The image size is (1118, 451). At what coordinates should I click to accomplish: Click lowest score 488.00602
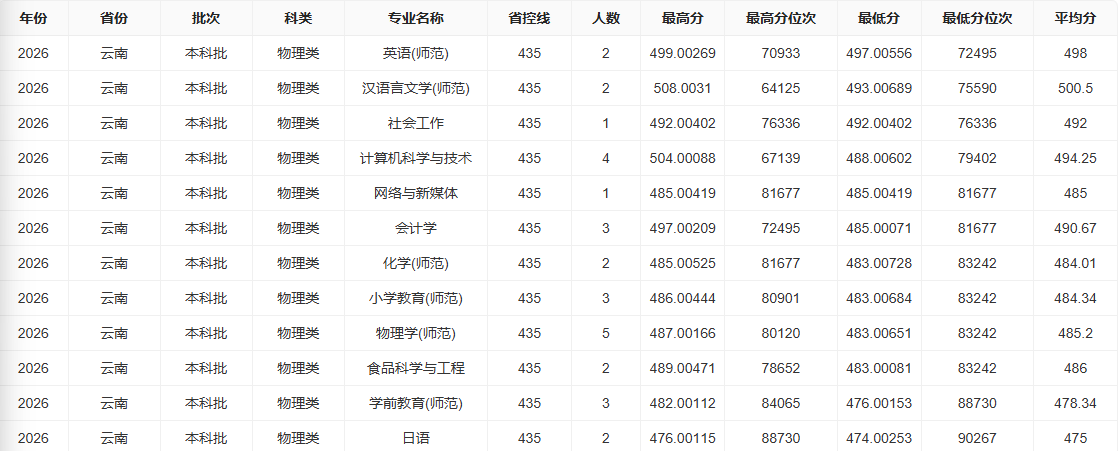(x=879, y=158)
